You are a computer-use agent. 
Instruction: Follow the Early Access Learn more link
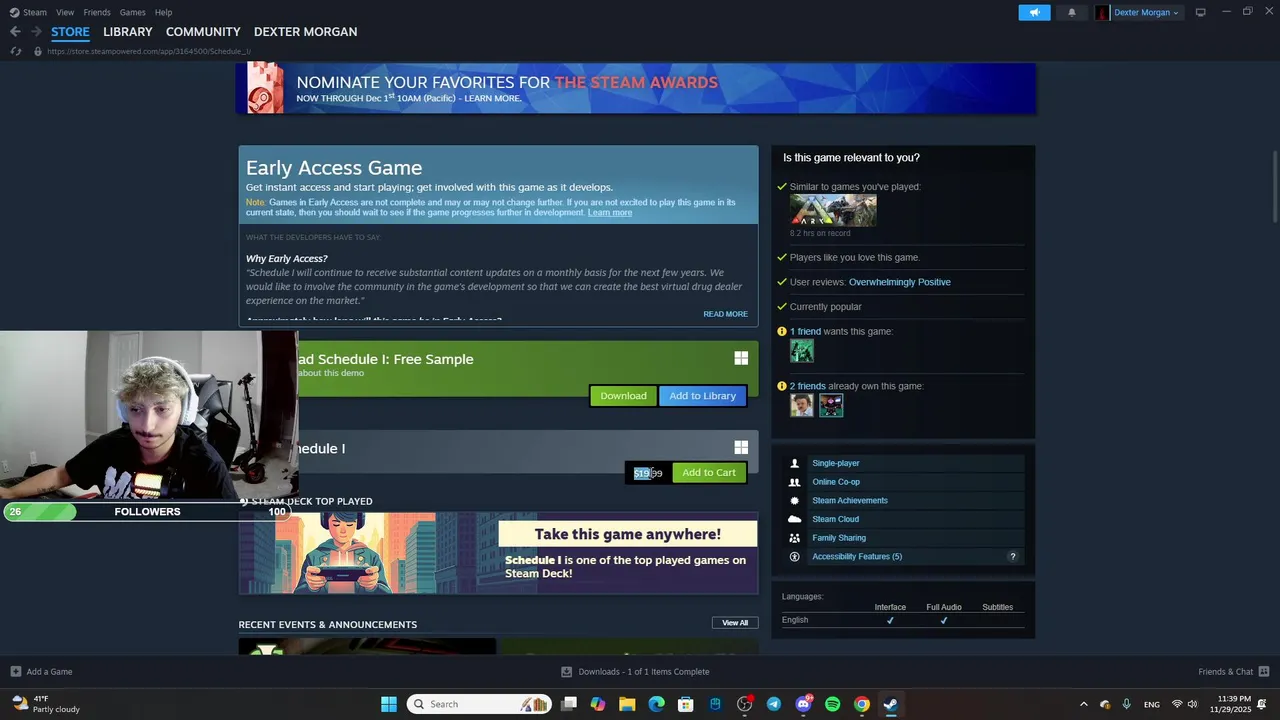pyautogui.click(x=610, y=212)
